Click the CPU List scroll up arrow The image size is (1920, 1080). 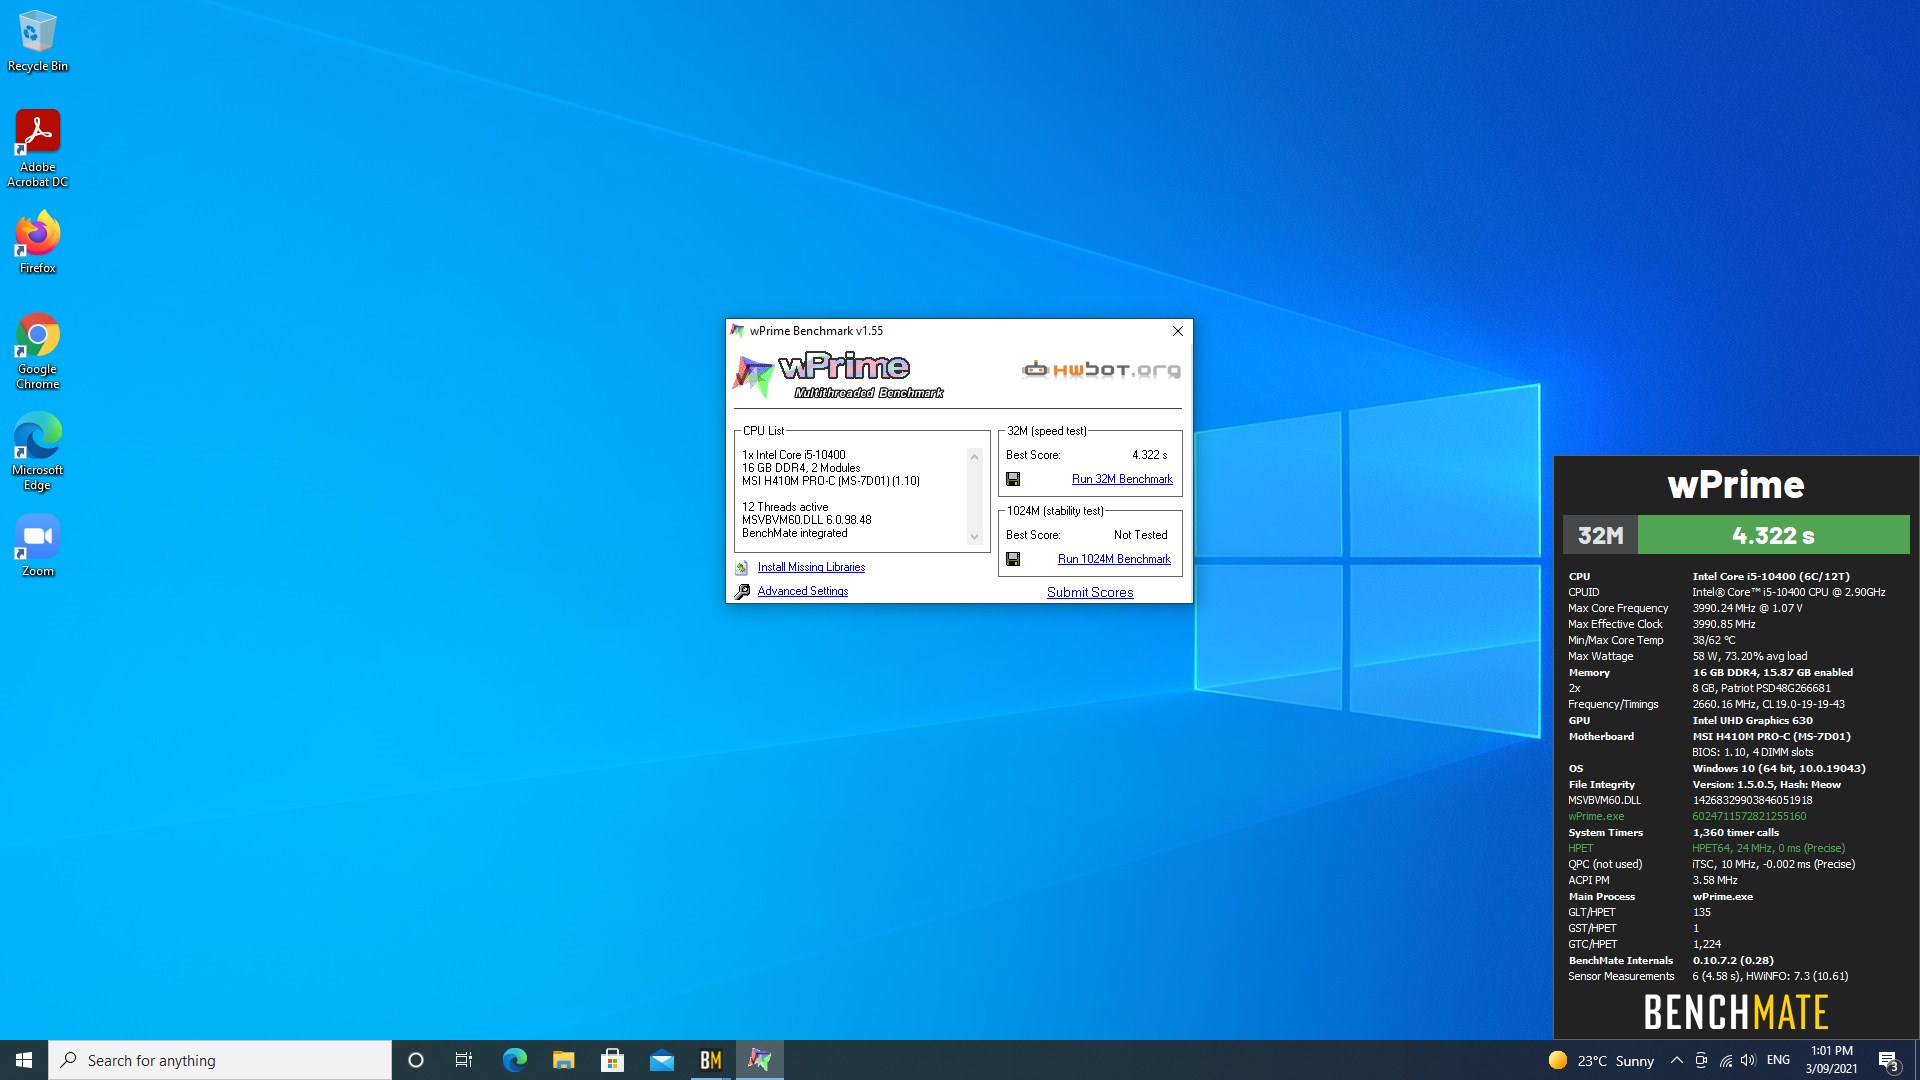point(974,456)
